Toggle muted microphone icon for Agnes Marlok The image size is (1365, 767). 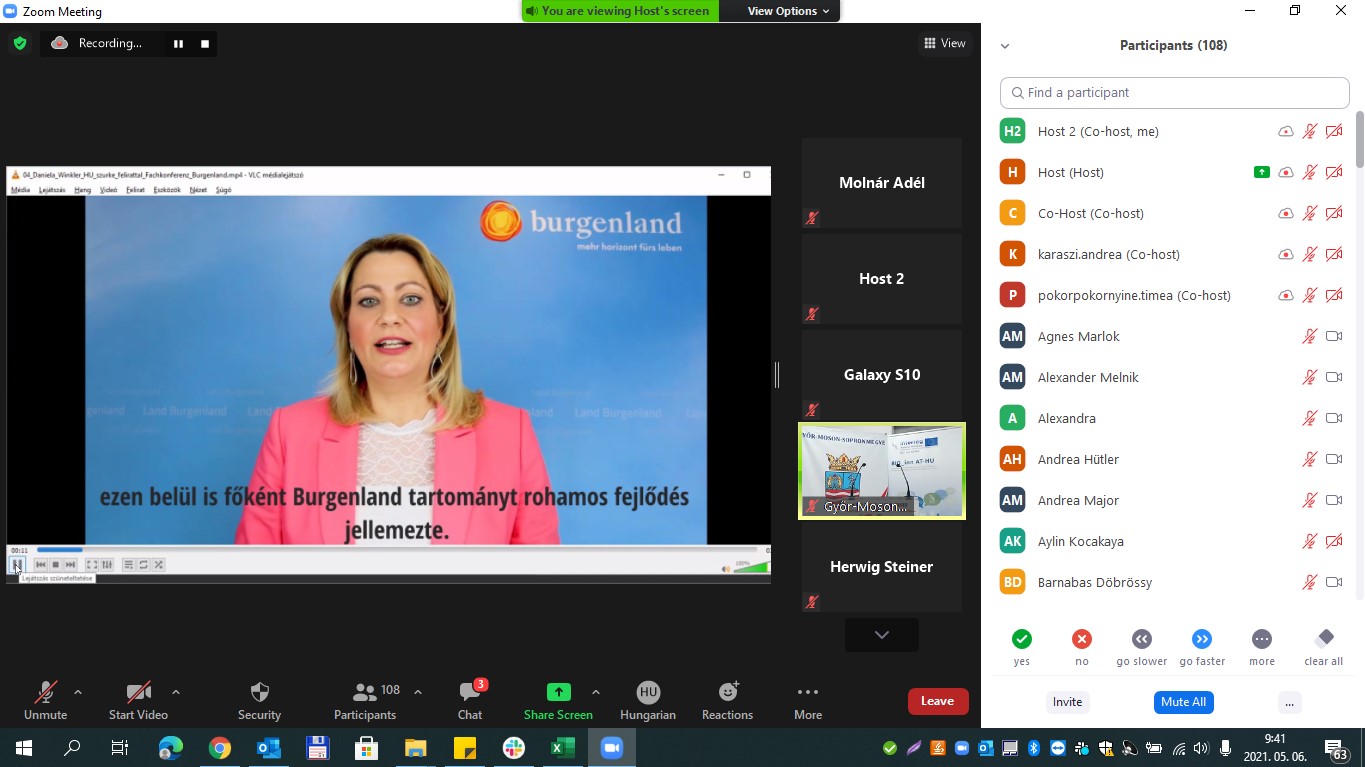(1309, 336)
